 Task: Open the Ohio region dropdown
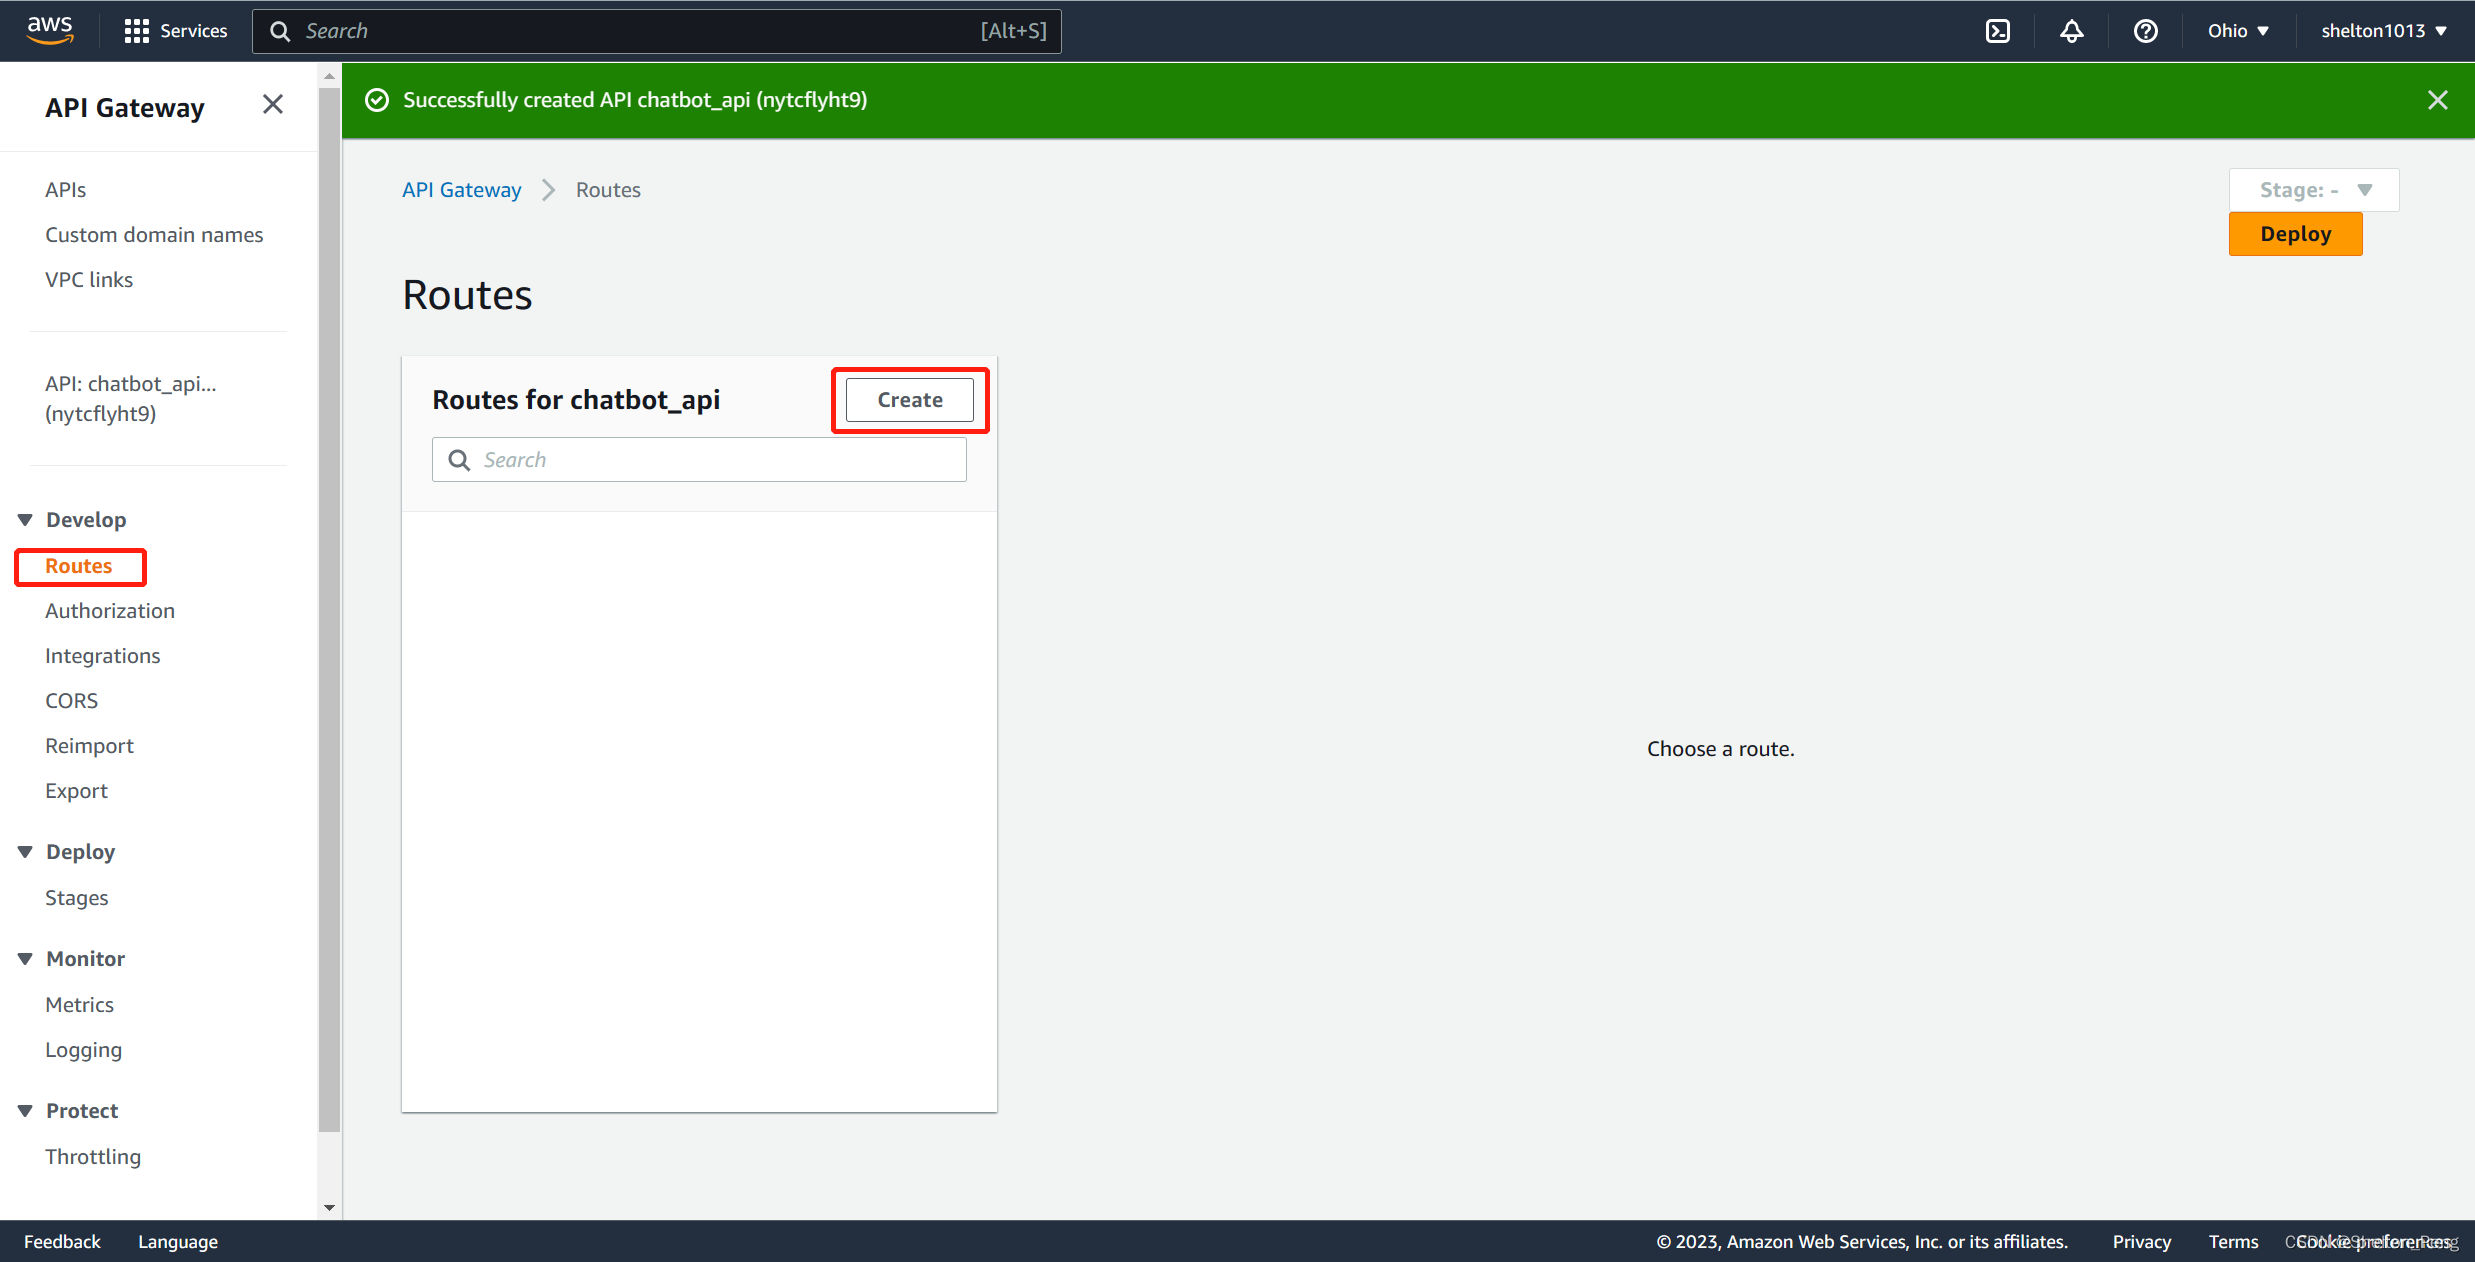pyautogui.click(x=2238, y=31)
